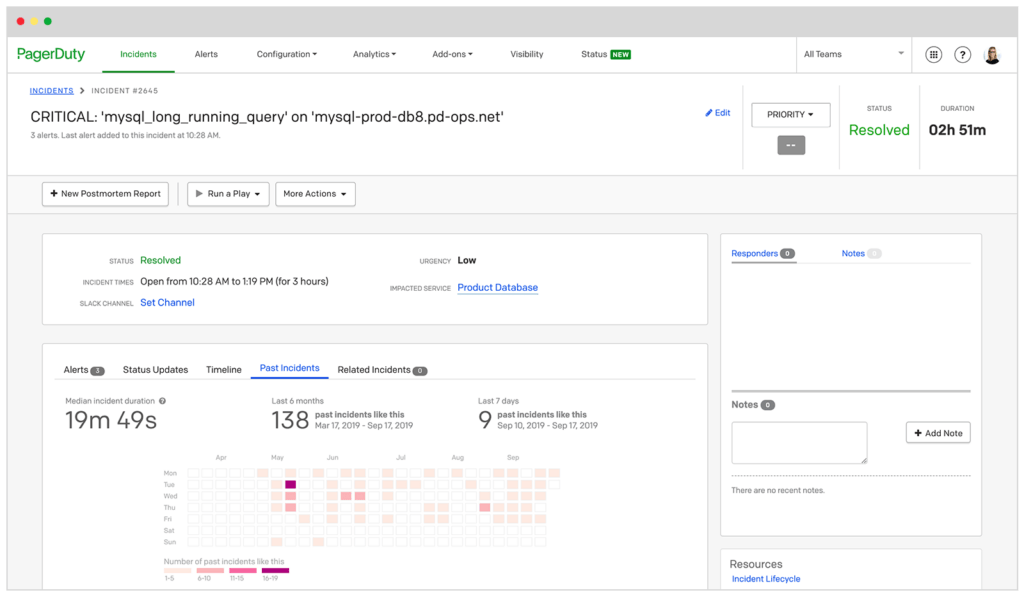The width and height of the screenshot is (1024, 604).
Task: Open the Configuration dropdown menu
Action: (x=286, y=54)
